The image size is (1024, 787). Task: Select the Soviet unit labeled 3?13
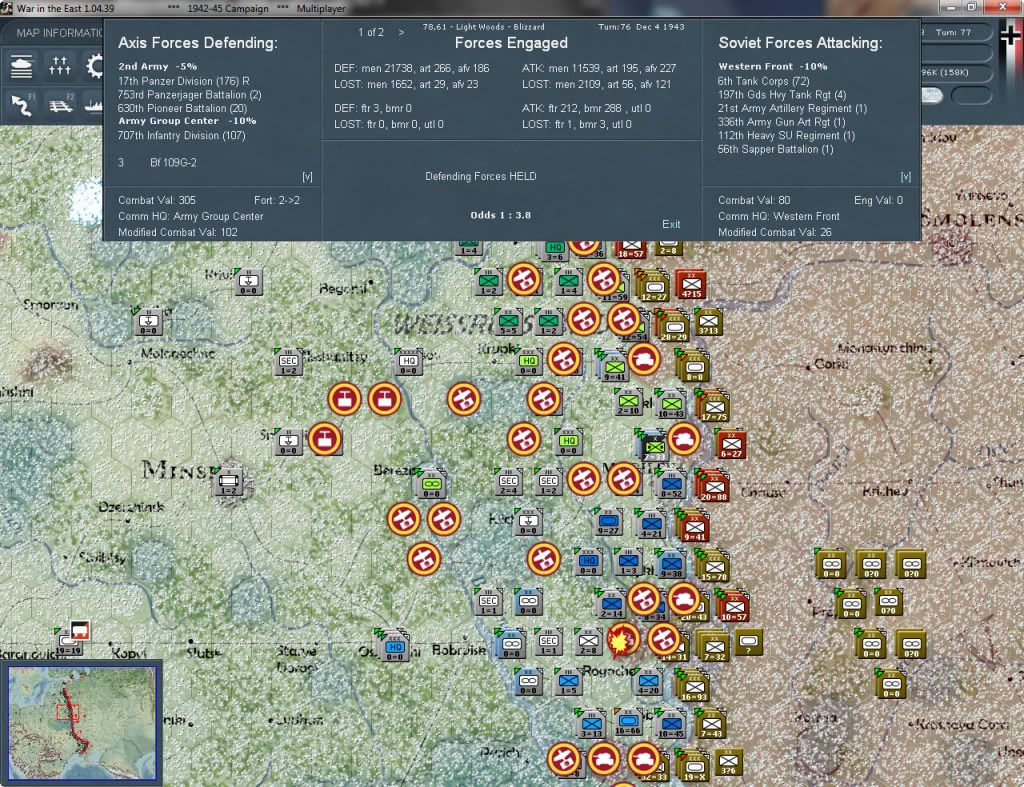pos(709,323)
